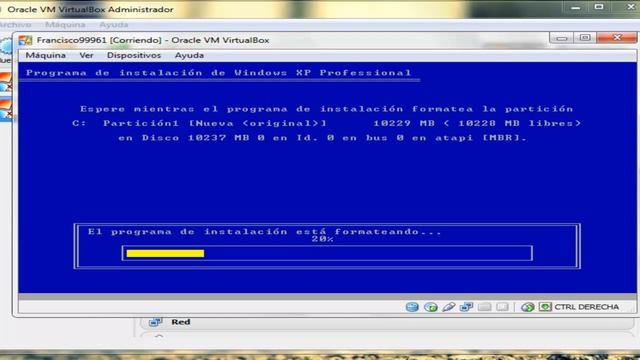Click the green keyboard capture icon
This screenshot has width=640, height=360.
pos(545,307)
